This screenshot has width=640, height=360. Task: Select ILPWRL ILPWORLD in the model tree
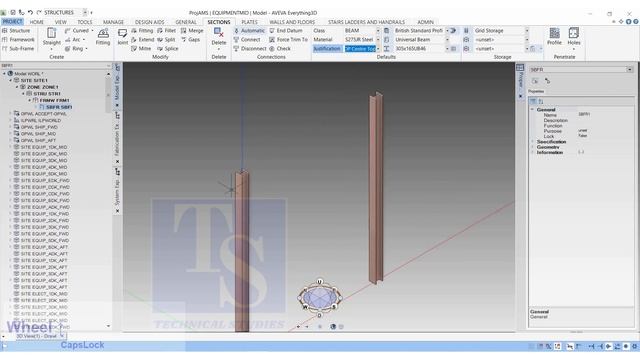click(40, 120)
